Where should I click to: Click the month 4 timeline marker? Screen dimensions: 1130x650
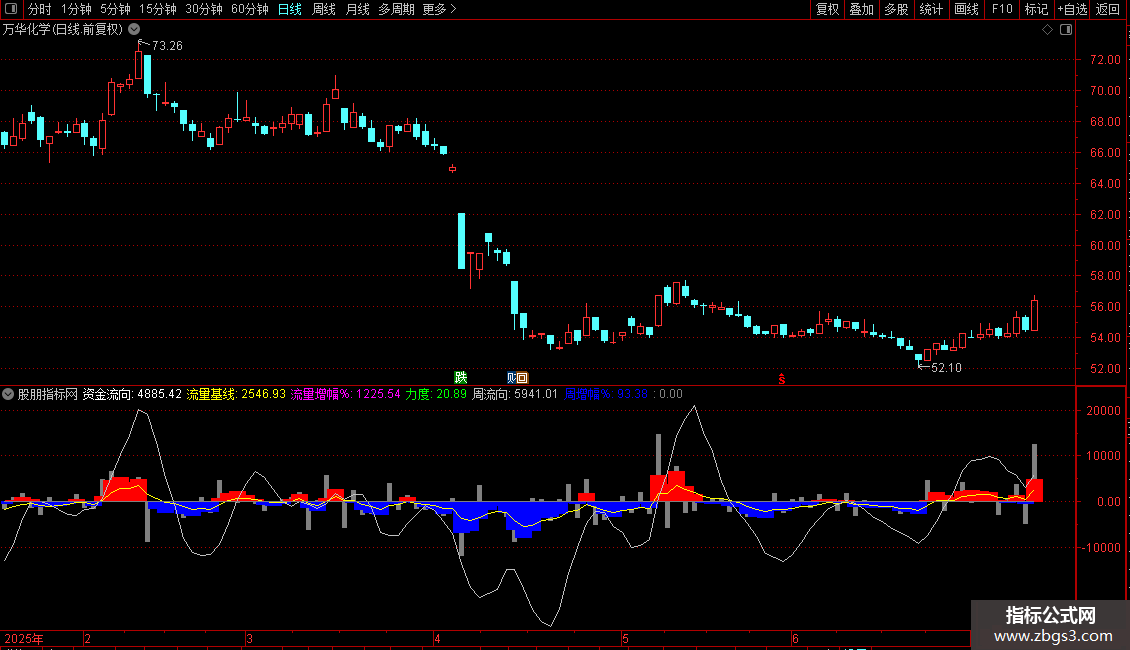(437, 638)
